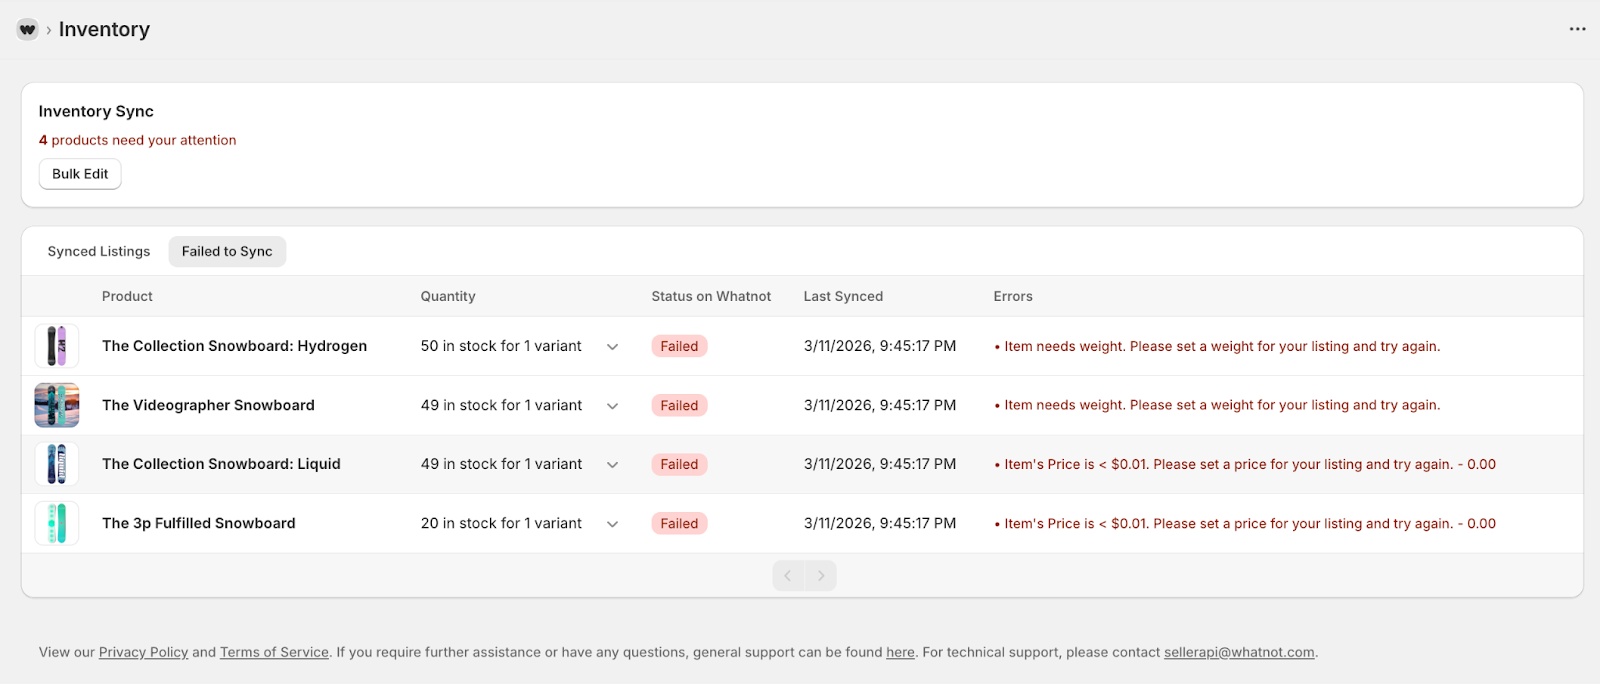This screenshot has width=1600, height=684.
Task: Click the Failed status badge for Hydrogen snowboard
Action: coord(679,346)
